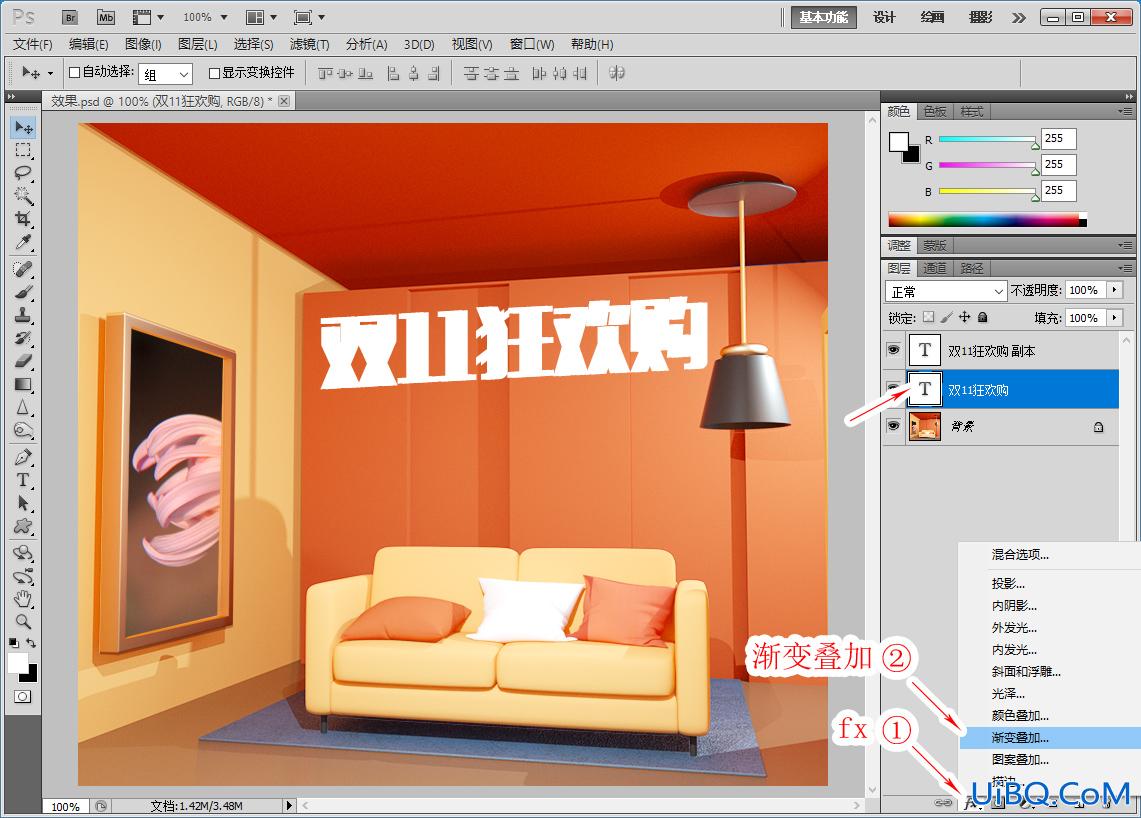Select the Spot Healing Brush tool
This screenshot has width=1141, height=818.
(x=23, y=269)
